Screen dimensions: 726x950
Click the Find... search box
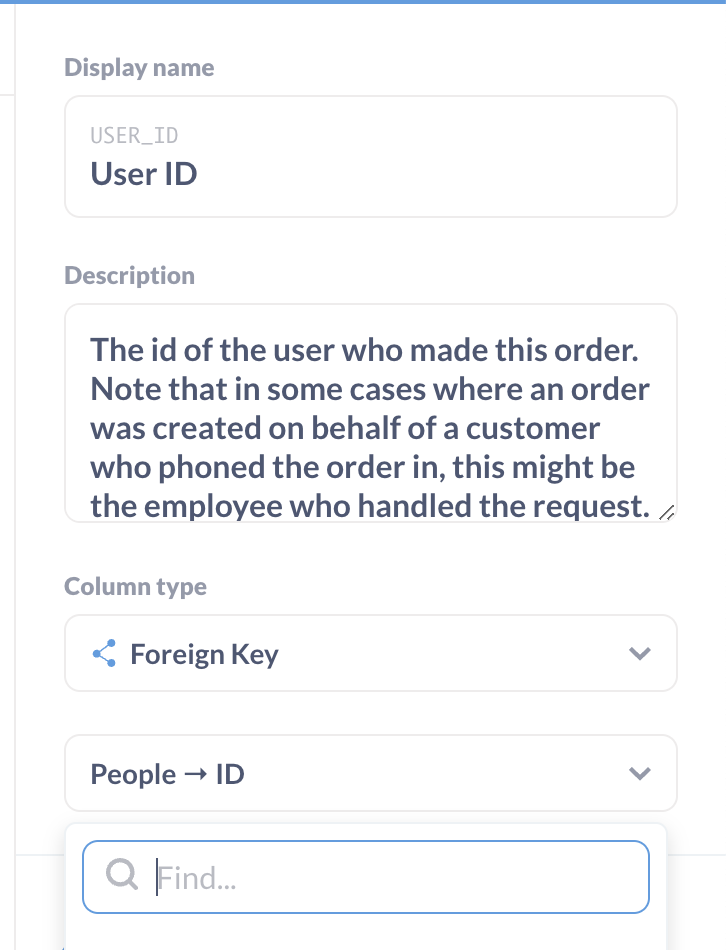[x=366, y=876]
